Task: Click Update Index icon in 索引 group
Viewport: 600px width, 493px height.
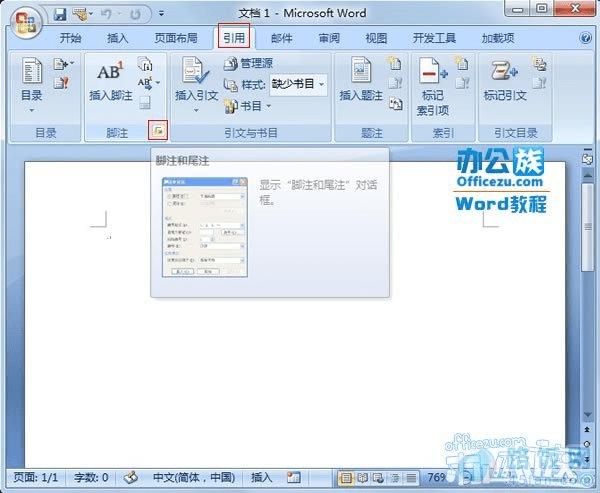Action: [462, 83]
